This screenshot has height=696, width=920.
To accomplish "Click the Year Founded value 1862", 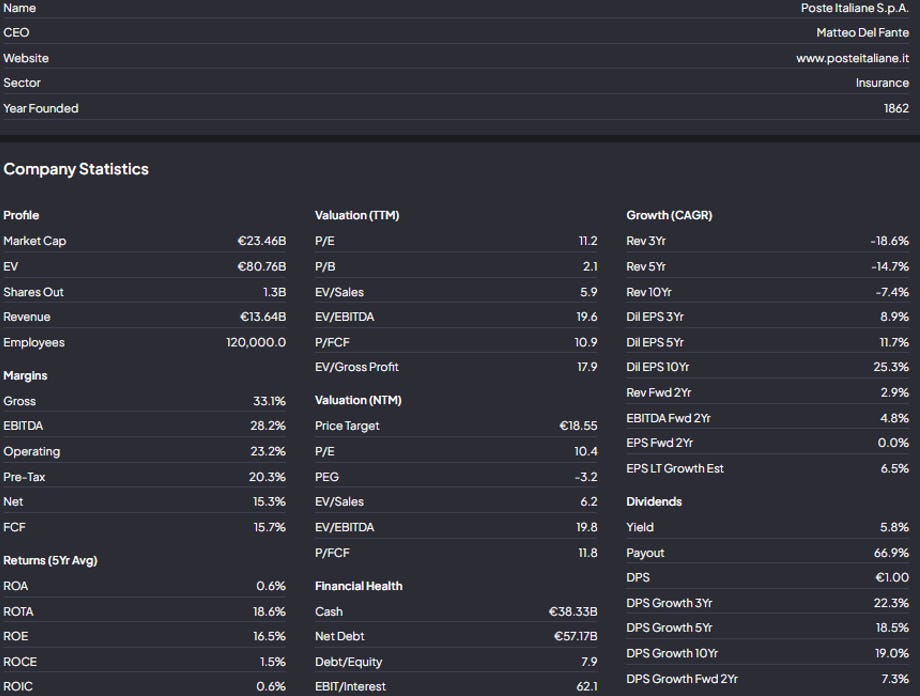I will [896, 108].
